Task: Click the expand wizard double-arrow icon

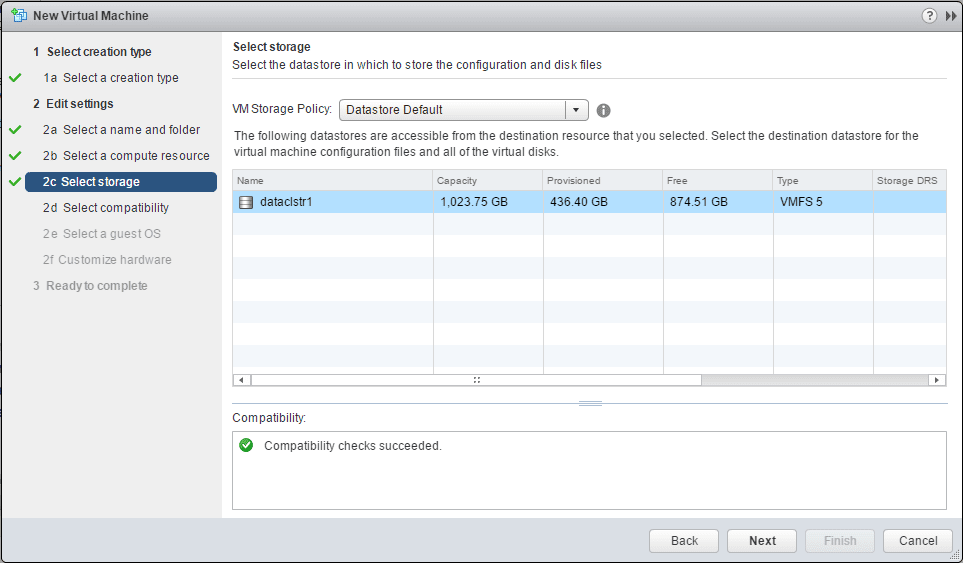Action: point(950,15)
